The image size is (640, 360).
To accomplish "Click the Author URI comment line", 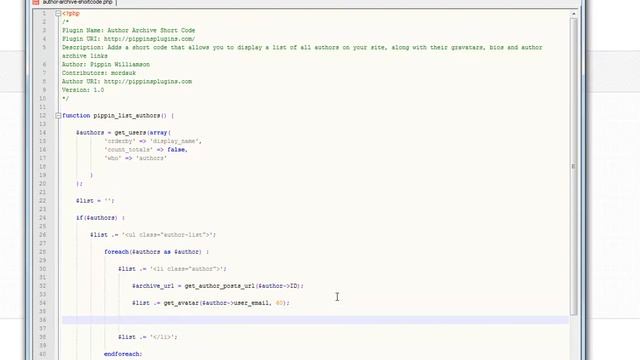I will pyautogui.click(x=127, y=82).
